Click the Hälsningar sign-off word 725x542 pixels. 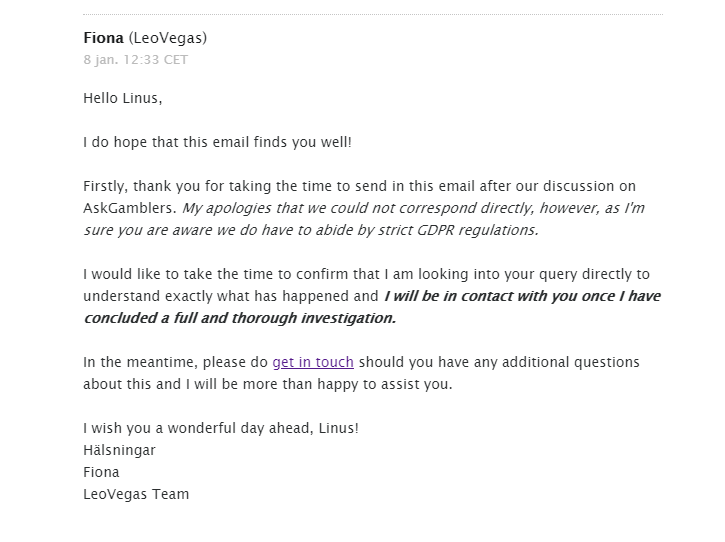tap(119, 450)
